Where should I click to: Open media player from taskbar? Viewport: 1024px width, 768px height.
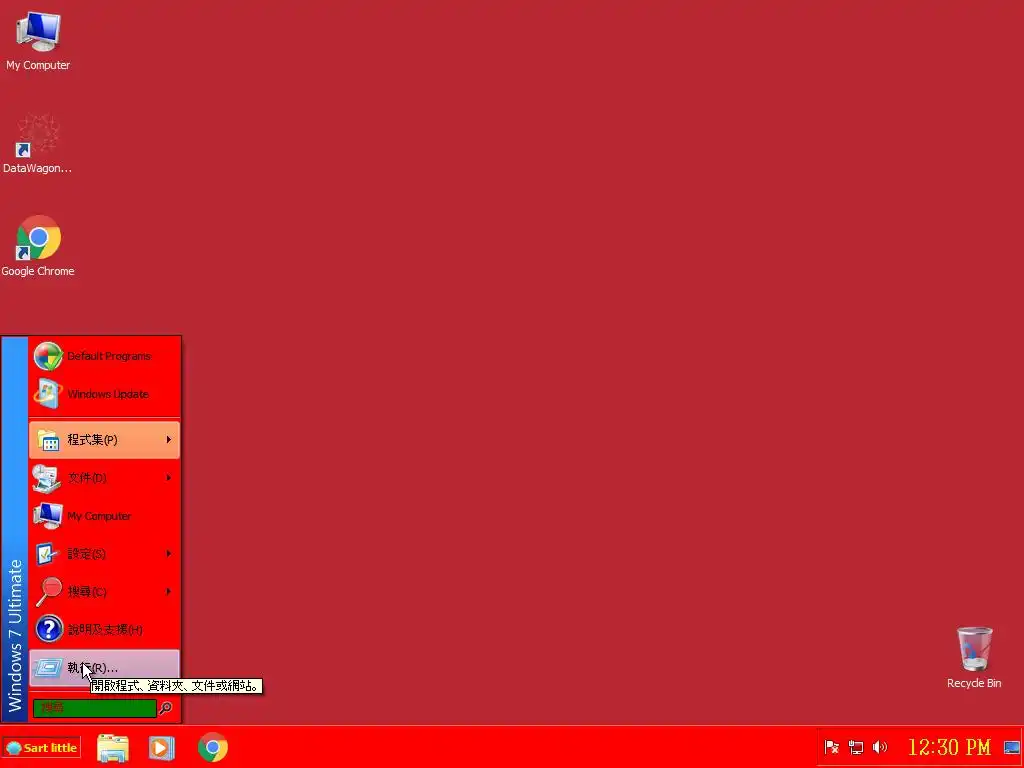(161, 748)
